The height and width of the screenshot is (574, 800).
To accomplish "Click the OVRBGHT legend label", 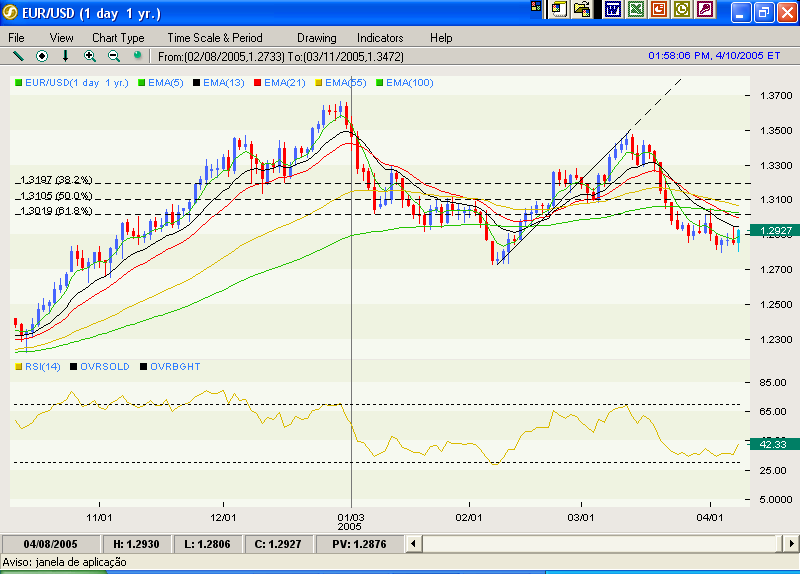I will (175, 367).
